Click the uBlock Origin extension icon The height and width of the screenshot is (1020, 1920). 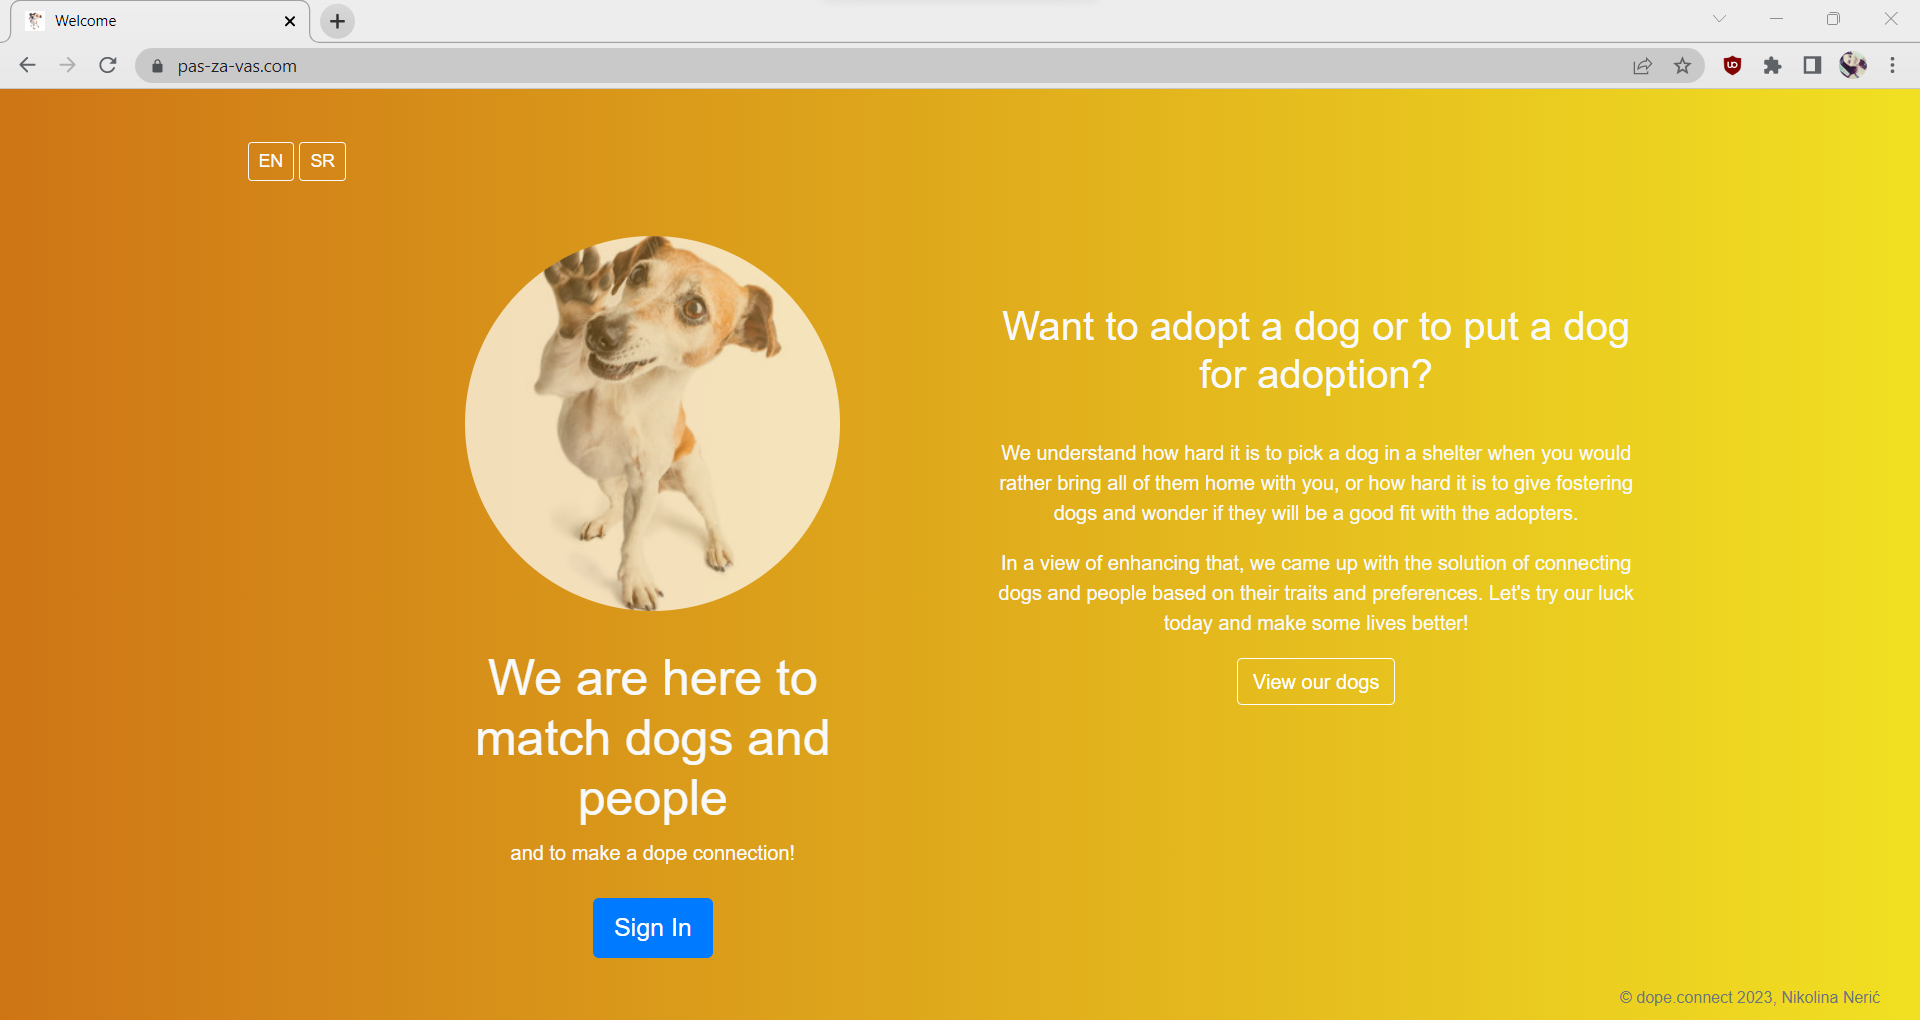pos(1731,65)
